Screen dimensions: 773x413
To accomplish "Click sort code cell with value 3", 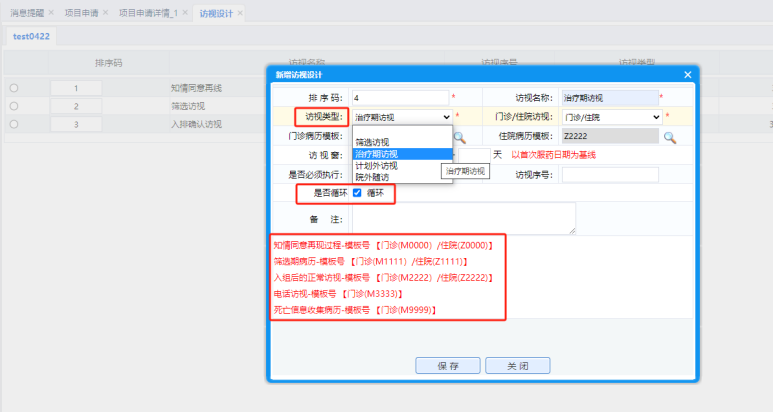I will (x=76, y=124).
